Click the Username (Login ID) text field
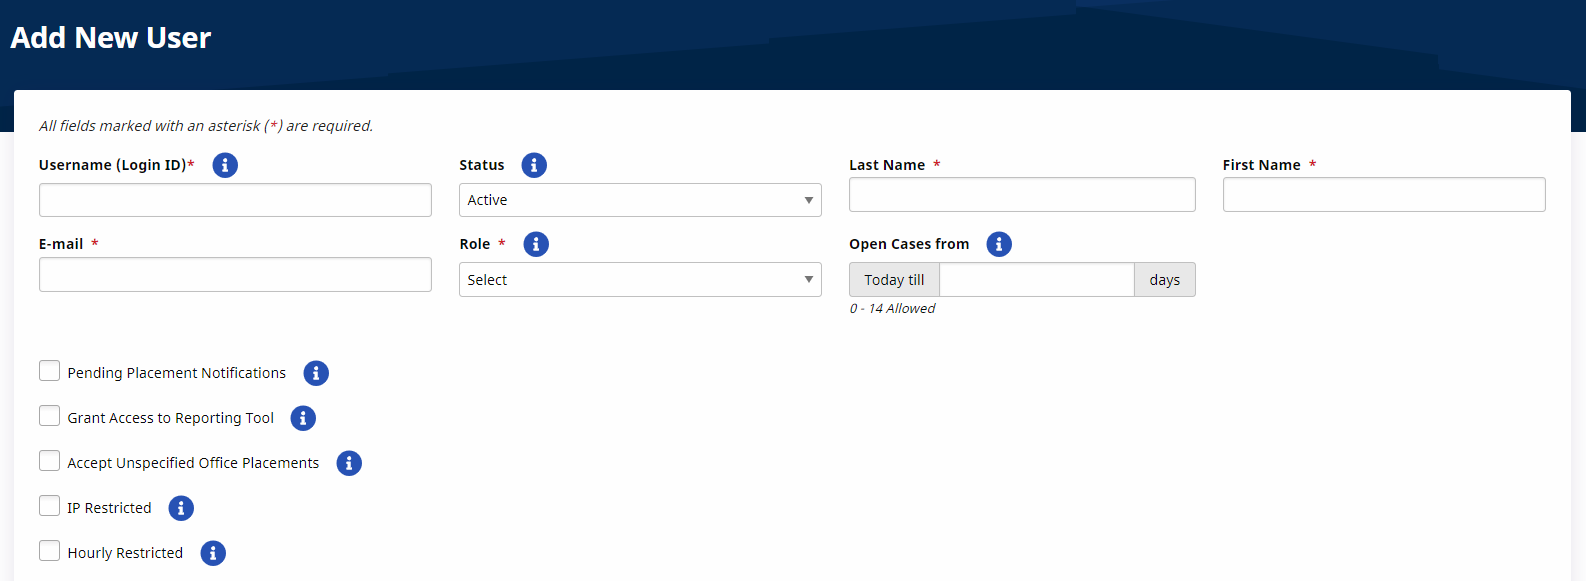Viewport: 1586px width, 581px height. click(235, 200)
